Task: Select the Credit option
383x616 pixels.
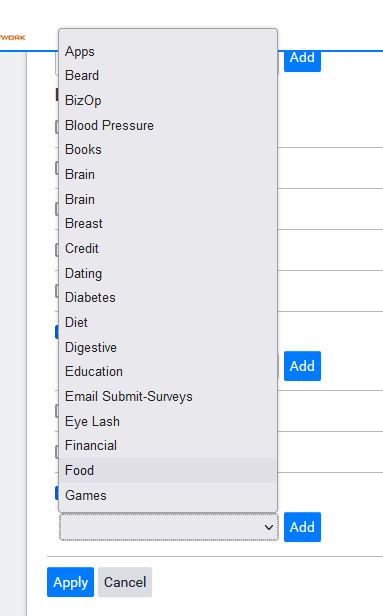Action: [168, 248]
